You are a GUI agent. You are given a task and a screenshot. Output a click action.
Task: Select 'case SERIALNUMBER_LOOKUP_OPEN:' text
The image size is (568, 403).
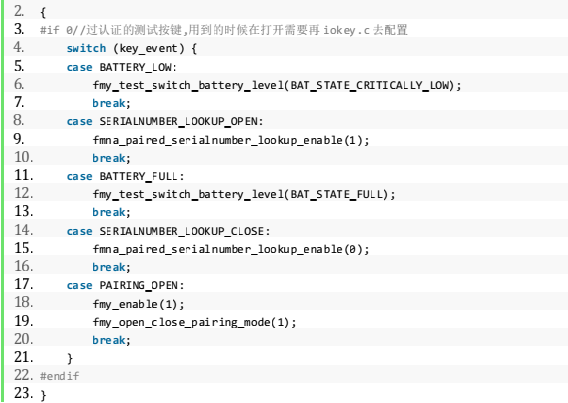point(165,122)
